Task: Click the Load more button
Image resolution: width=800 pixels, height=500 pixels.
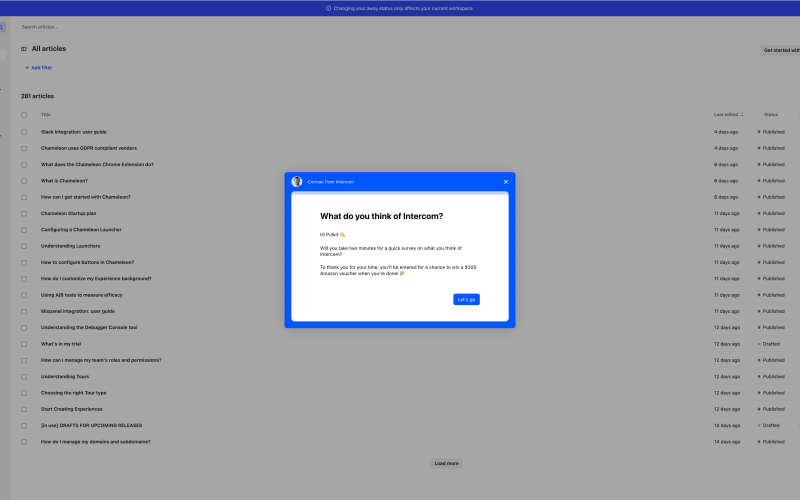Action: 446,463
